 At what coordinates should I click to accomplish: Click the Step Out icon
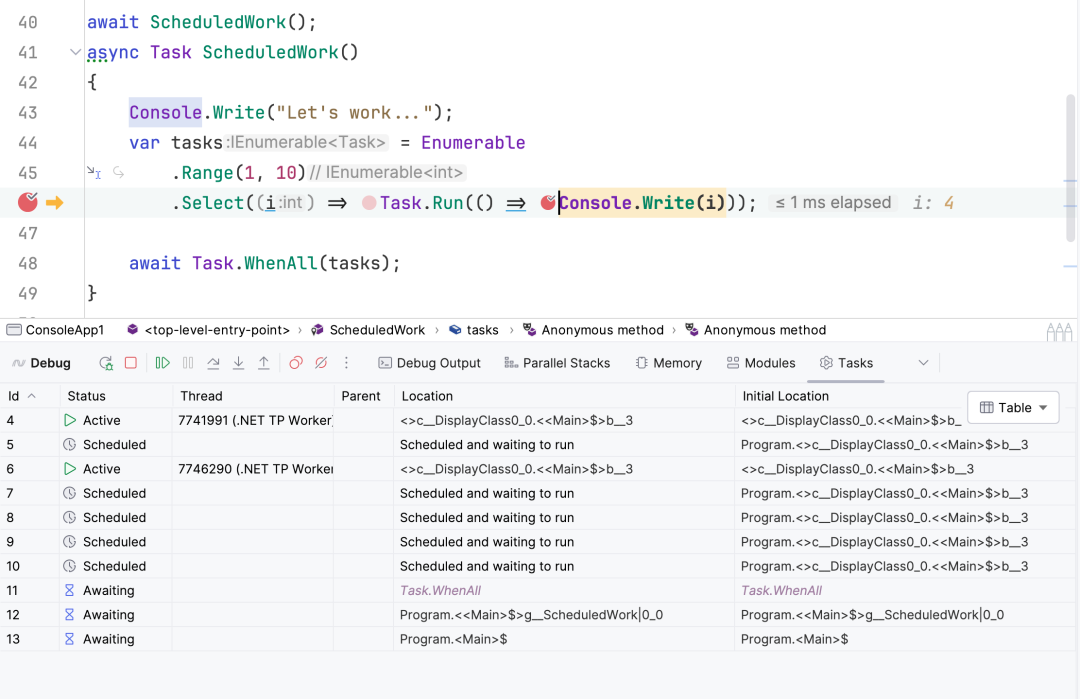264,362
